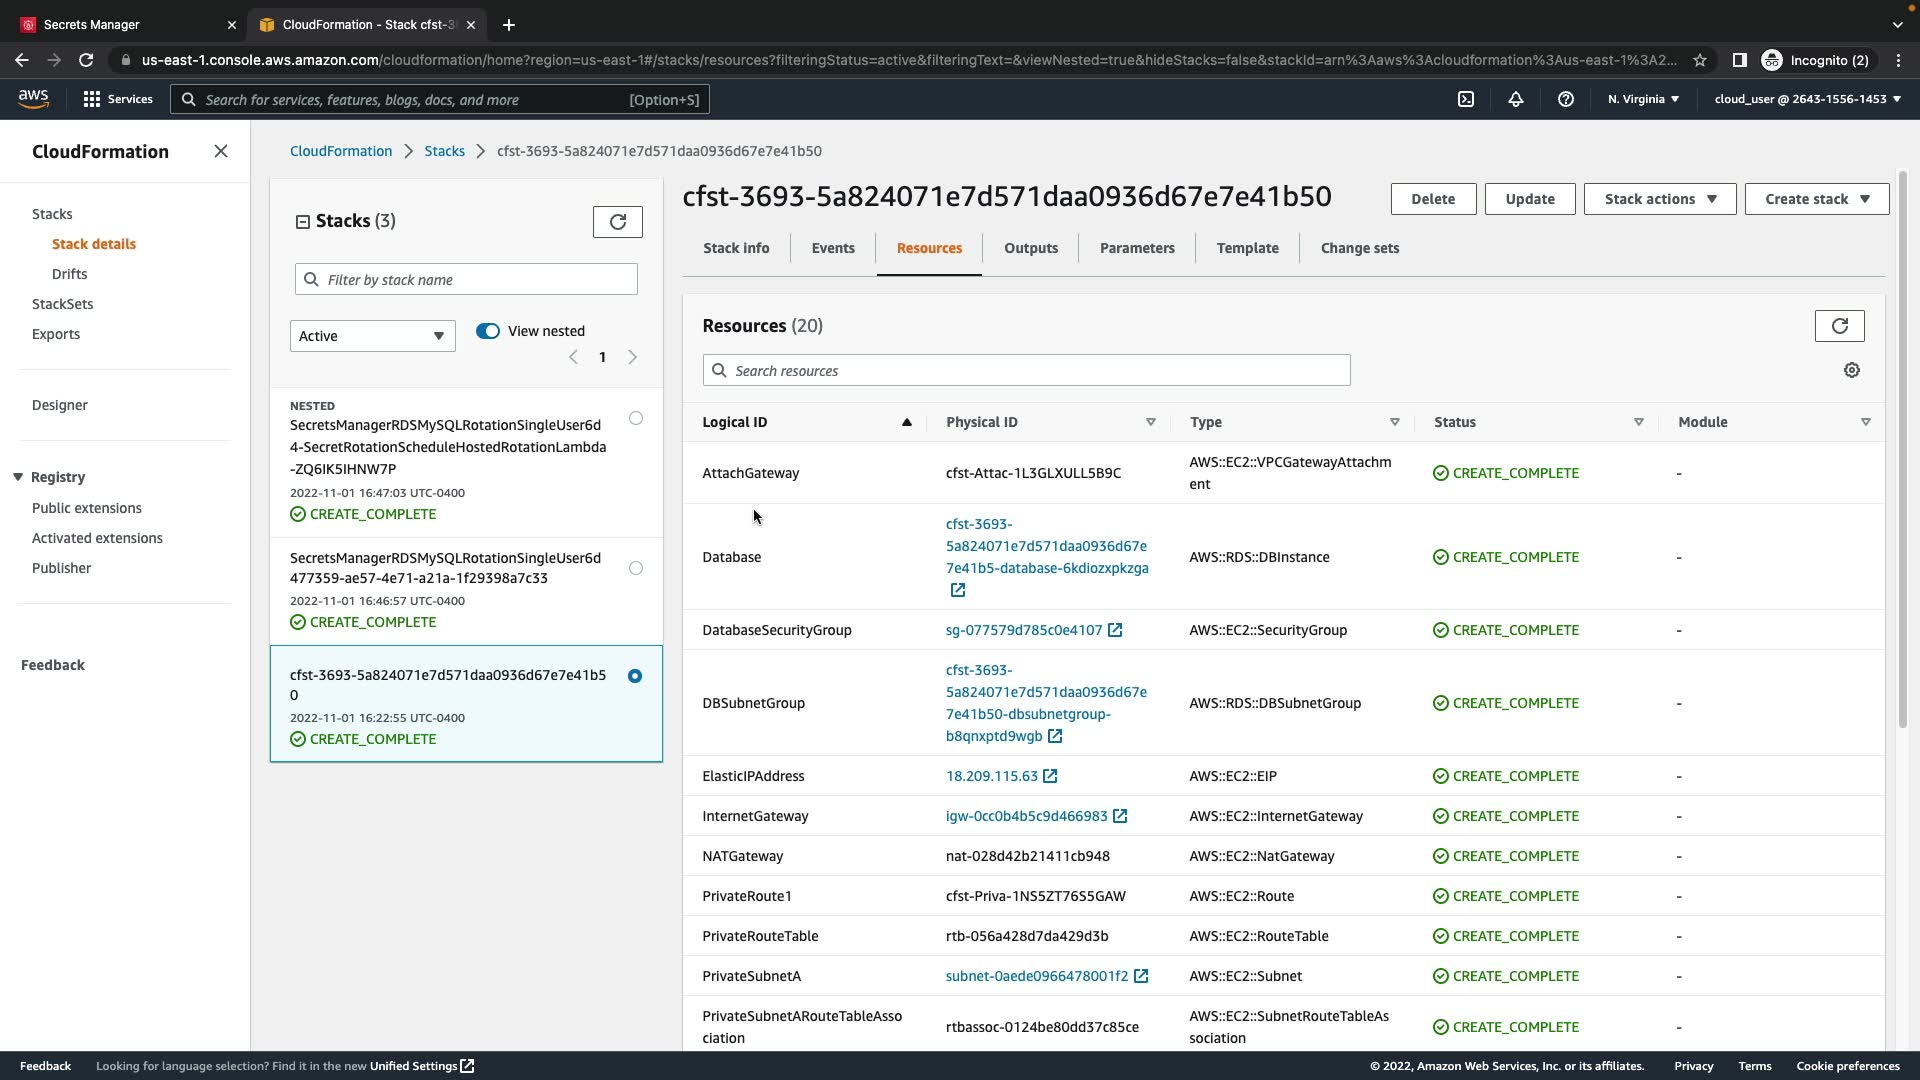The height and width of the screenshot is (1080, 1920).
Task: Open the help question mark icon
Action: click(x=1566, y=99)
